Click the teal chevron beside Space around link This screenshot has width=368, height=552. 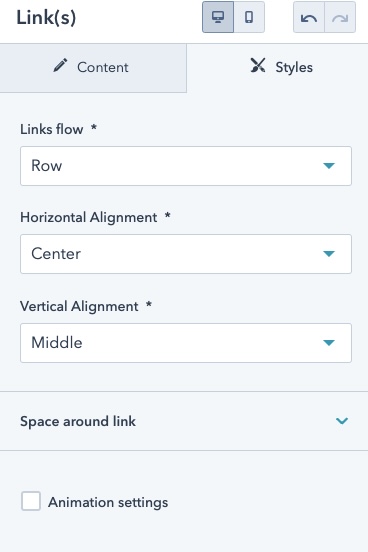point(342,421)
